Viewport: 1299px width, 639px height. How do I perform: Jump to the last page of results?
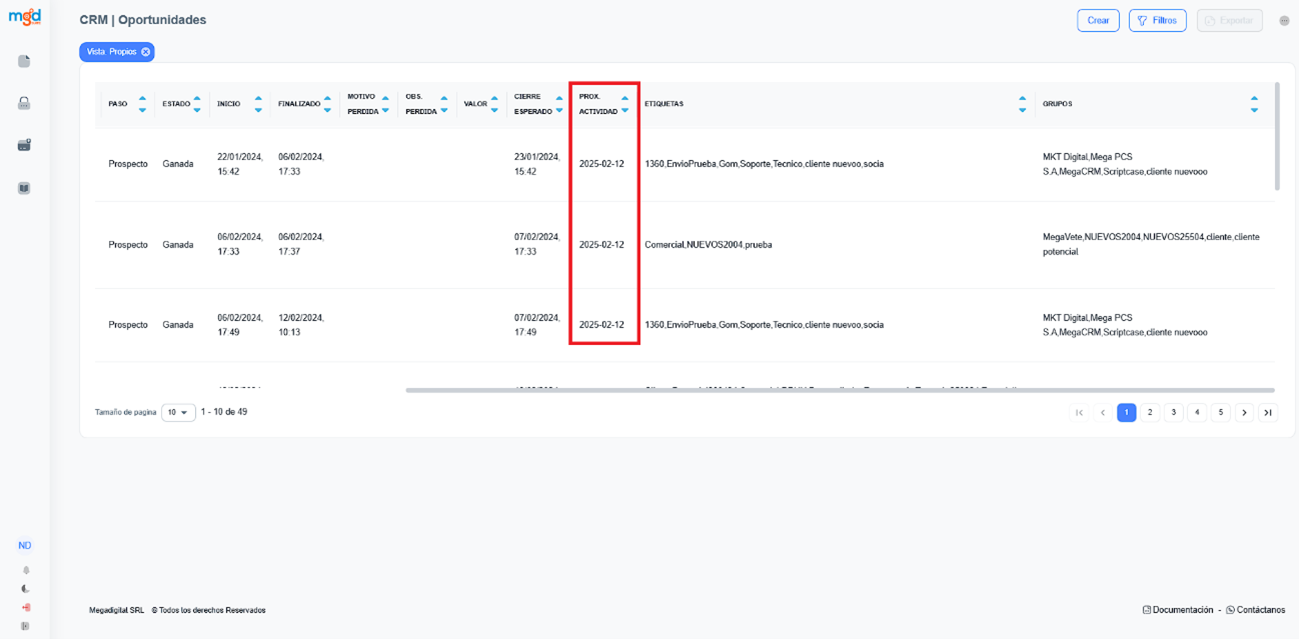click(1268, 412)
